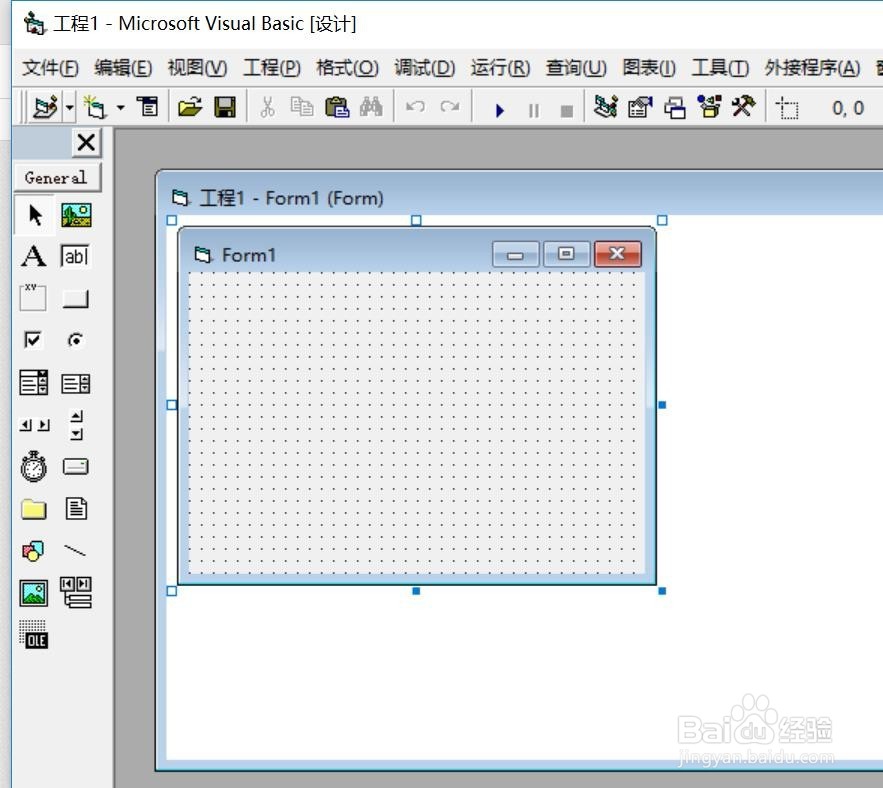
Task: Open the Form Layout Window icon
Action: pyautogui.click(x=675, y=107)
